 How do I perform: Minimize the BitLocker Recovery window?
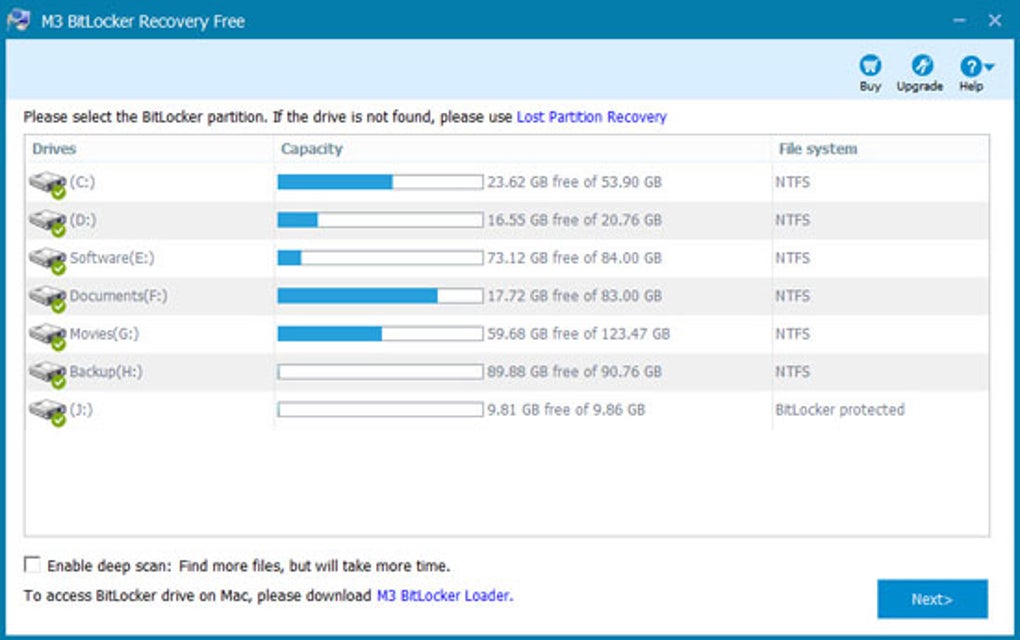(x=959, y=20)
